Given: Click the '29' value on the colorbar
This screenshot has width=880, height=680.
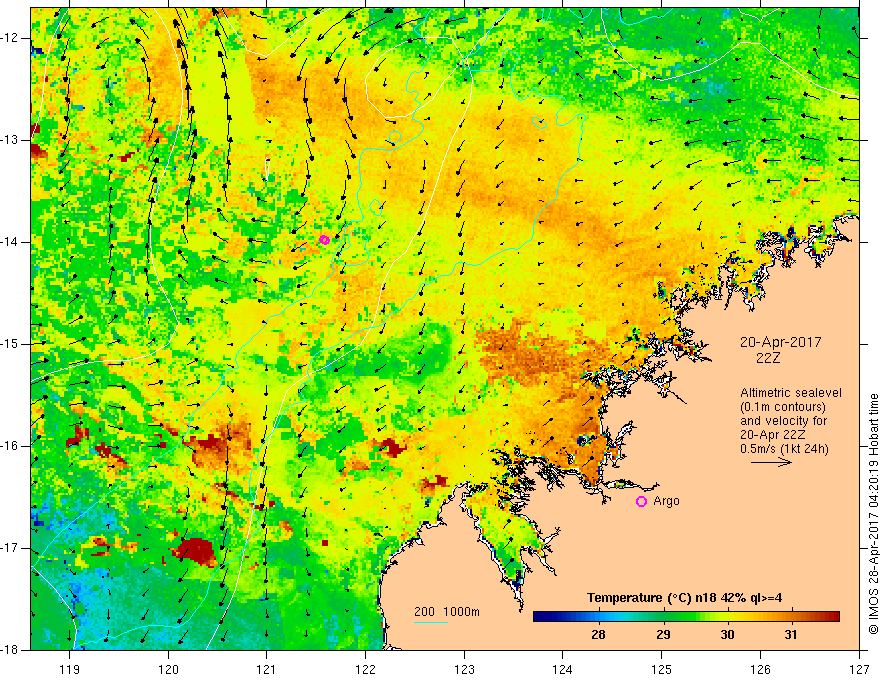Looking at the screenshot, I should pos(663,635).
